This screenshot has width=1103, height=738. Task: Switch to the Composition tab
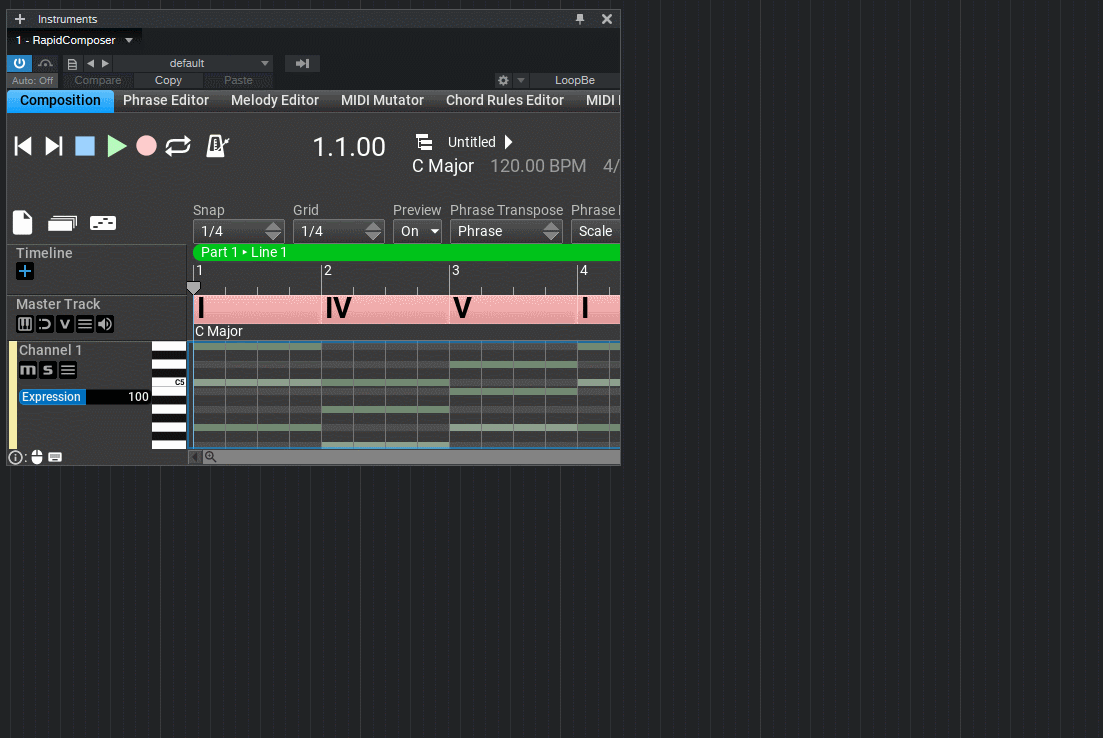pos(60,101)
